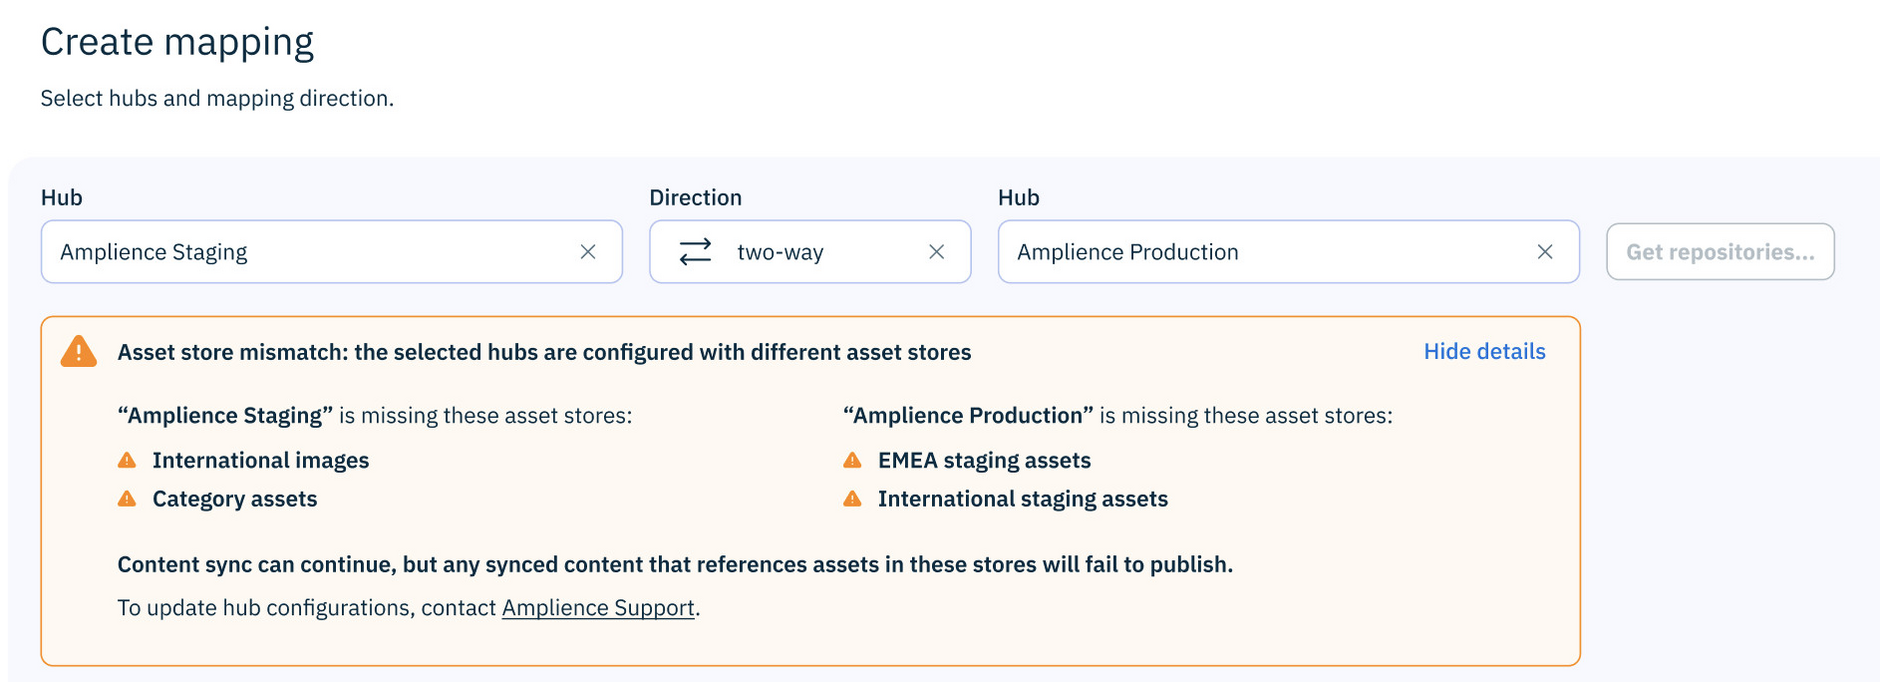
Task: Click the two-way arrows direction icon
Action: click(695, 252)
